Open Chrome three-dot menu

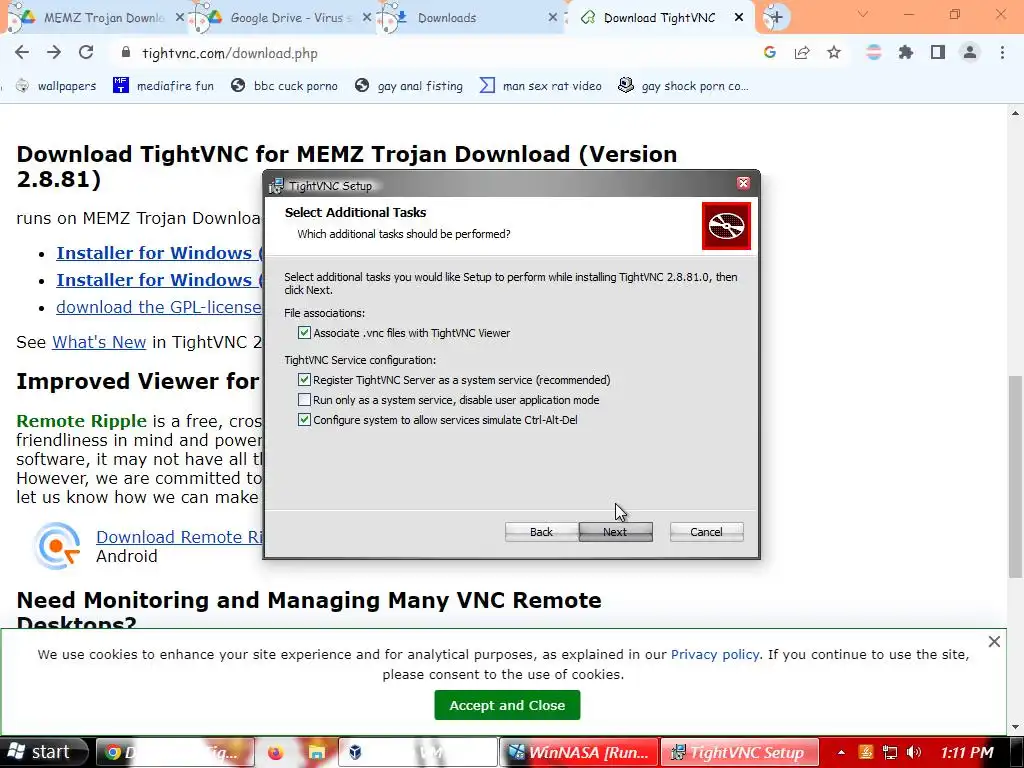tap(1002, 52)
